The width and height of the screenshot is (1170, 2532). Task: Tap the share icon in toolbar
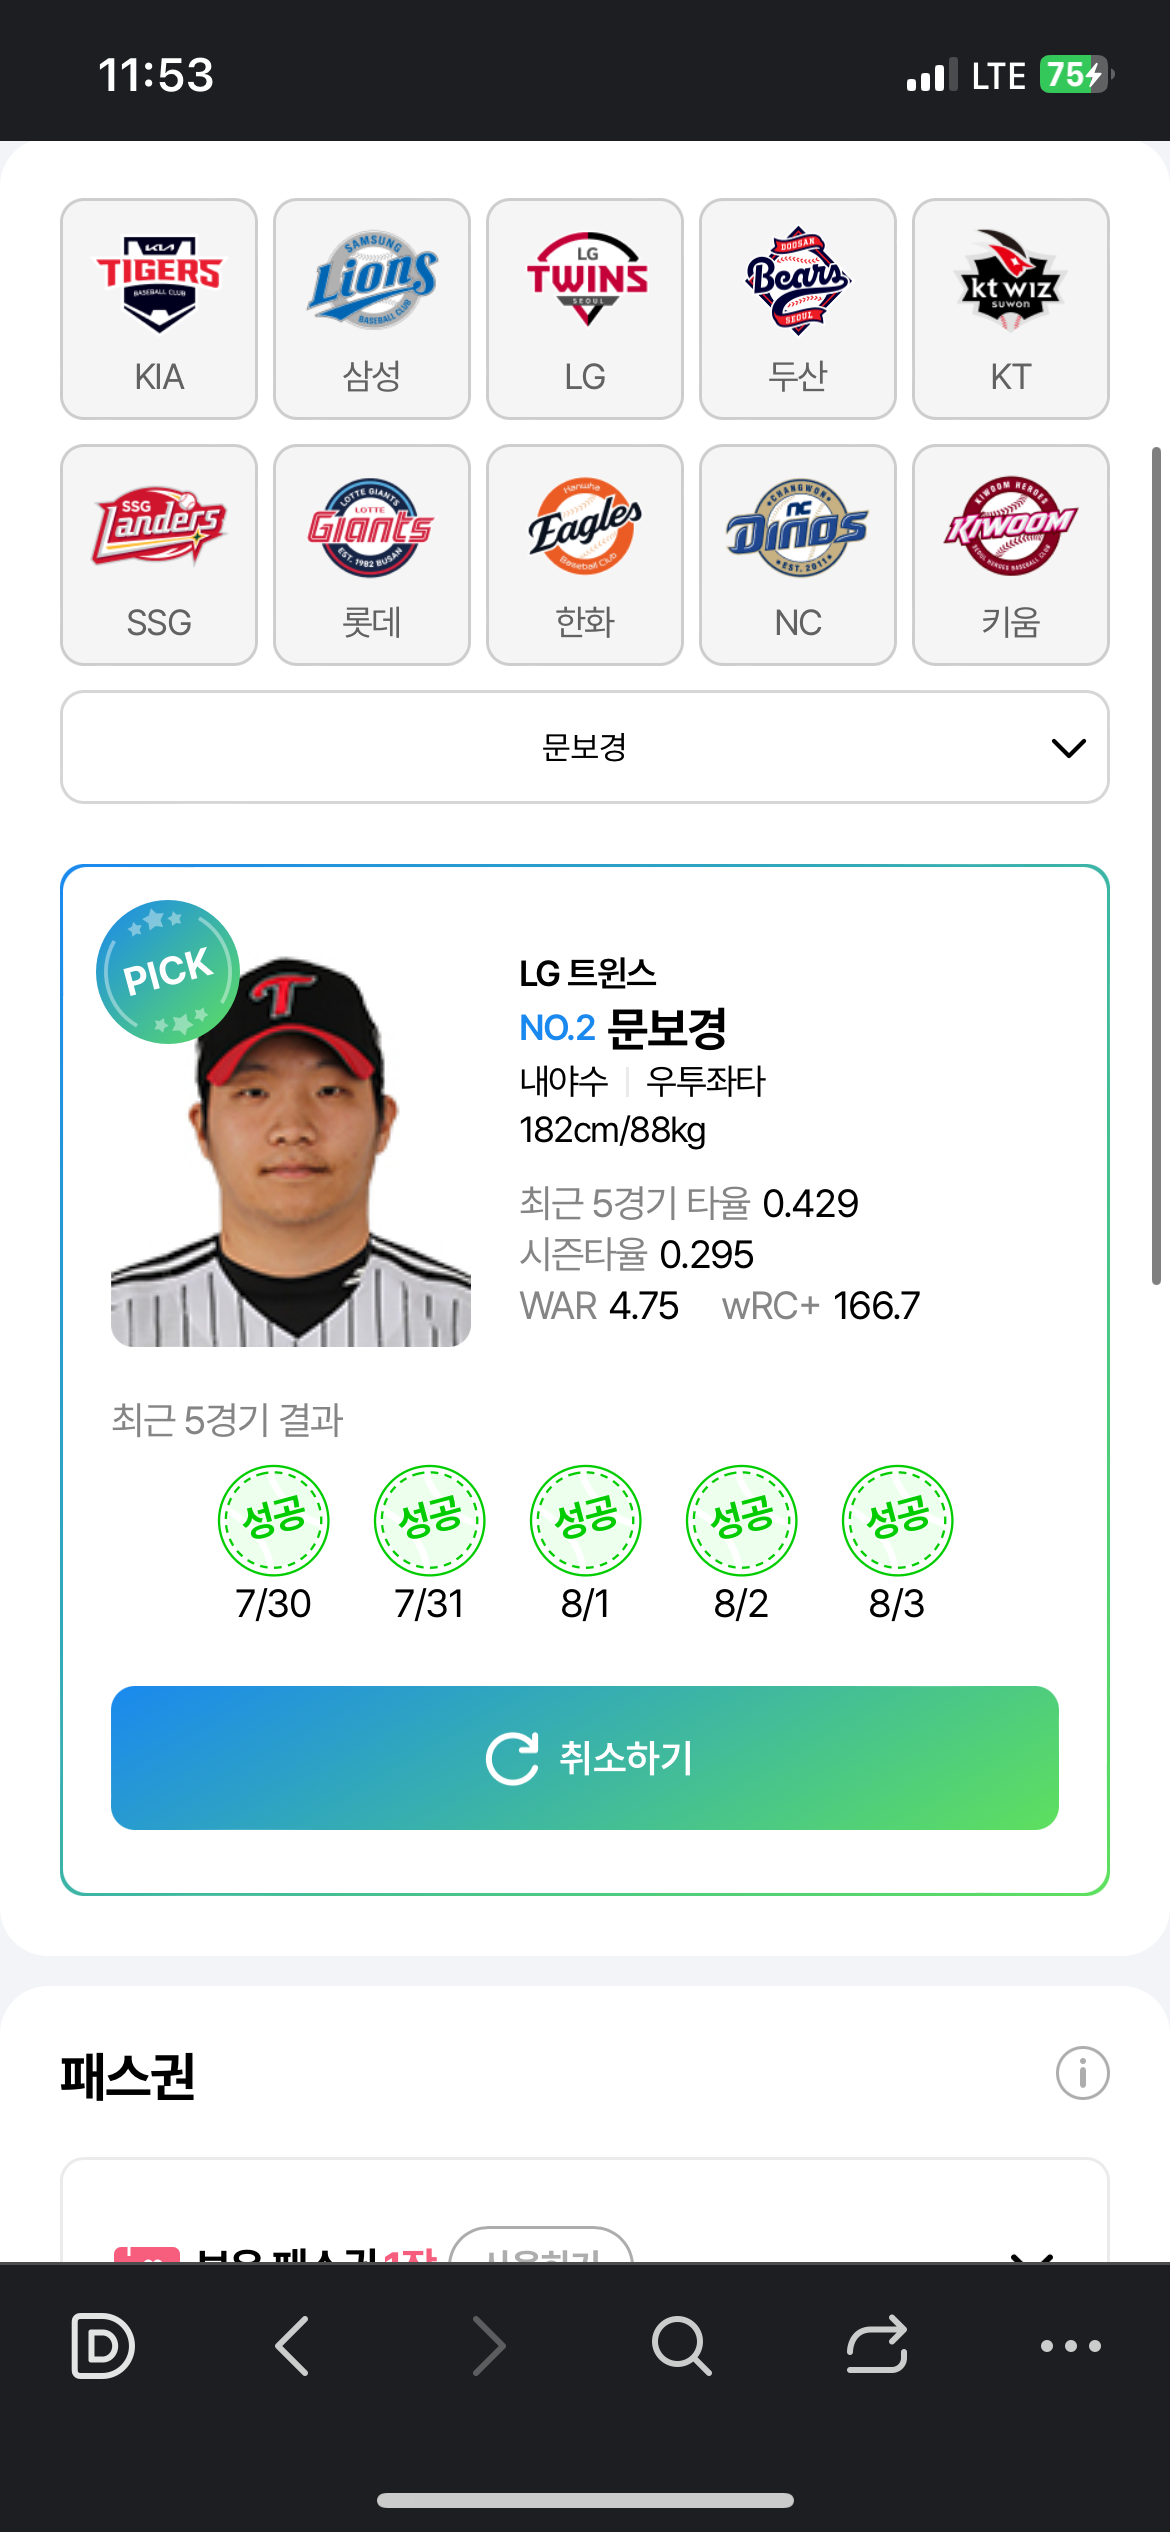877,2345
